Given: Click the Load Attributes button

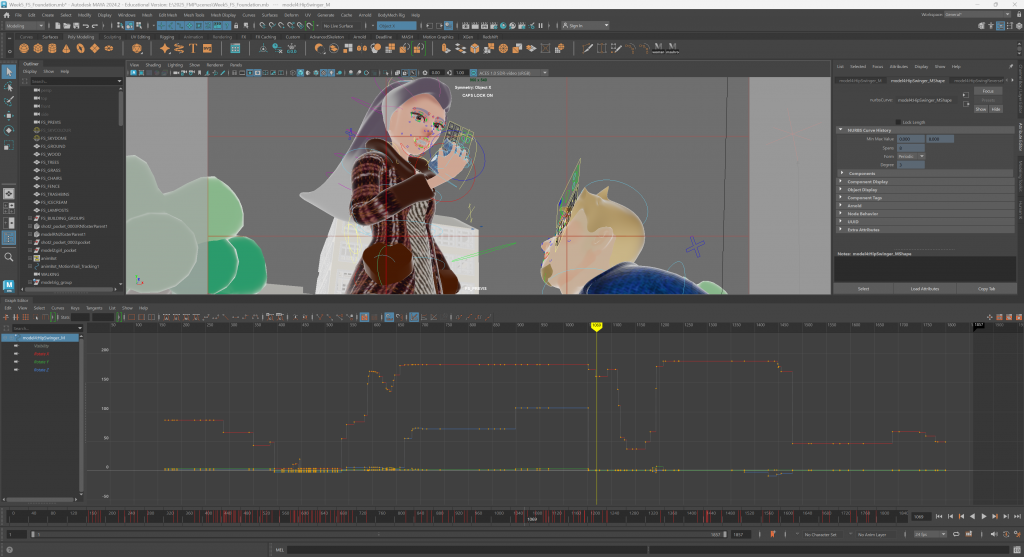Looking at the screenshot, I should [x=923, y=288].
